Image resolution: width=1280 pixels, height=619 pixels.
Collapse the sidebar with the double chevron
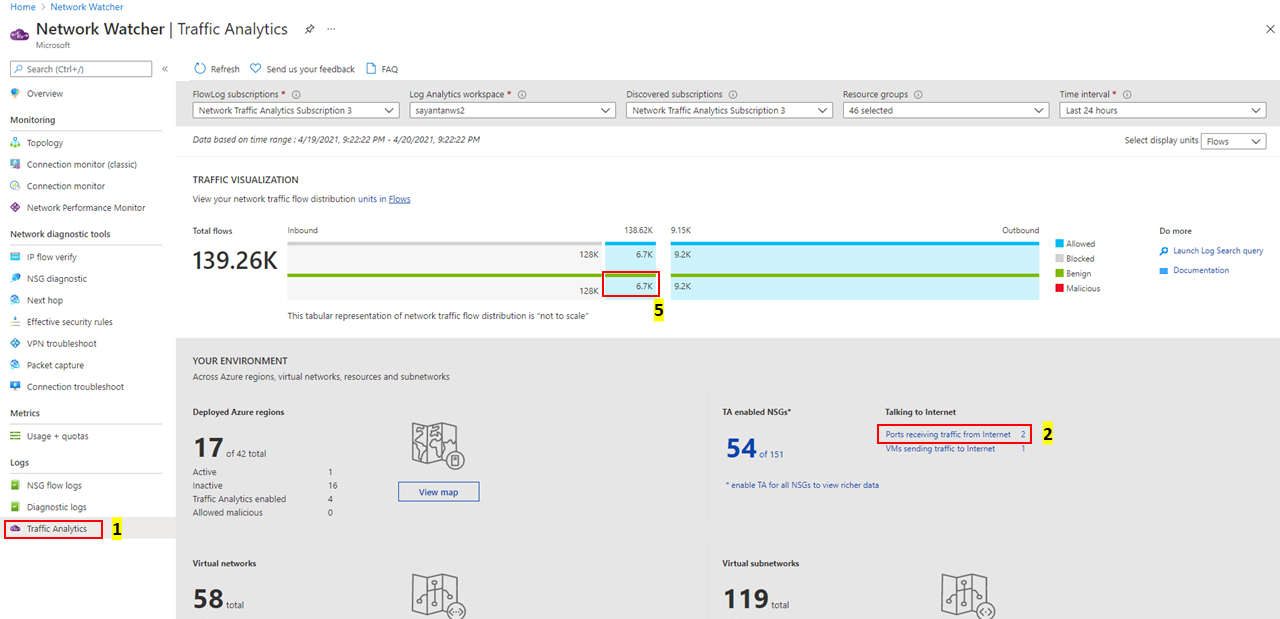[165, 69]
